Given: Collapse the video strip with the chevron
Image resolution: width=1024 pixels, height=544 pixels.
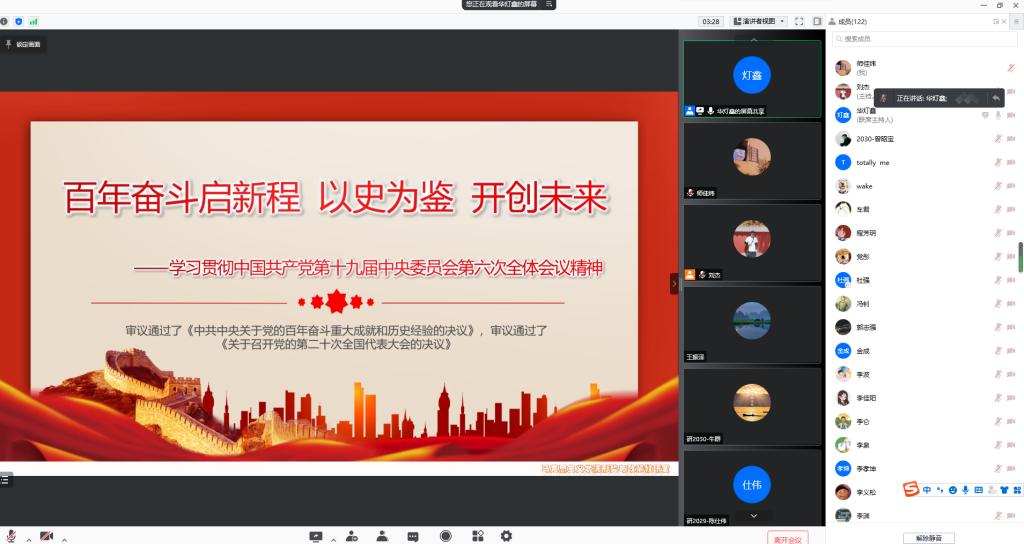Looking at the screenshot, I should point(674,284).
